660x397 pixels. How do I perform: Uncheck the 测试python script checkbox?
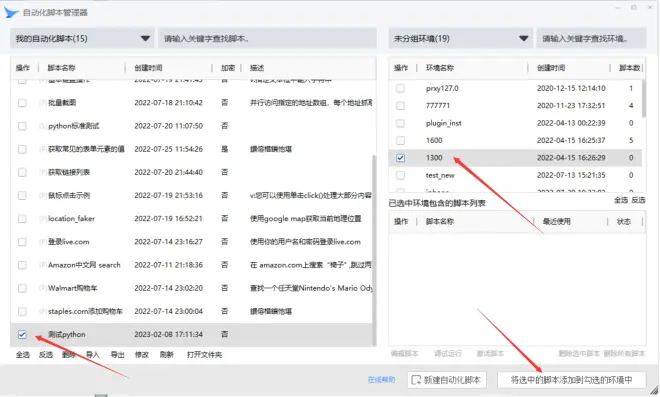pos(22,334)
